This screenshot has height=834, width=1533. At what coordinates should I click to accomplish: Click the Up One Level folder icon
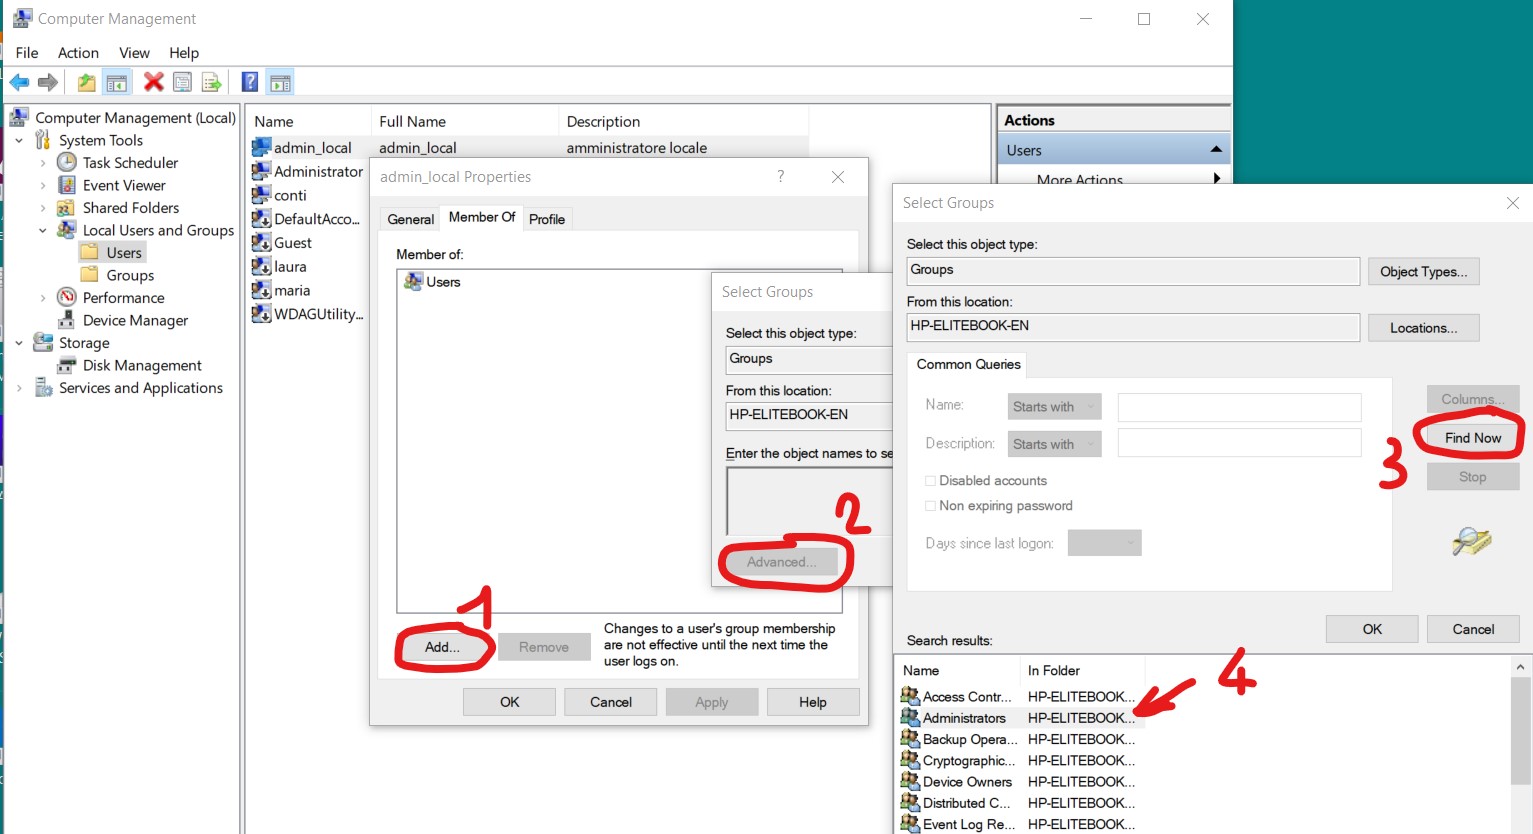87,82
